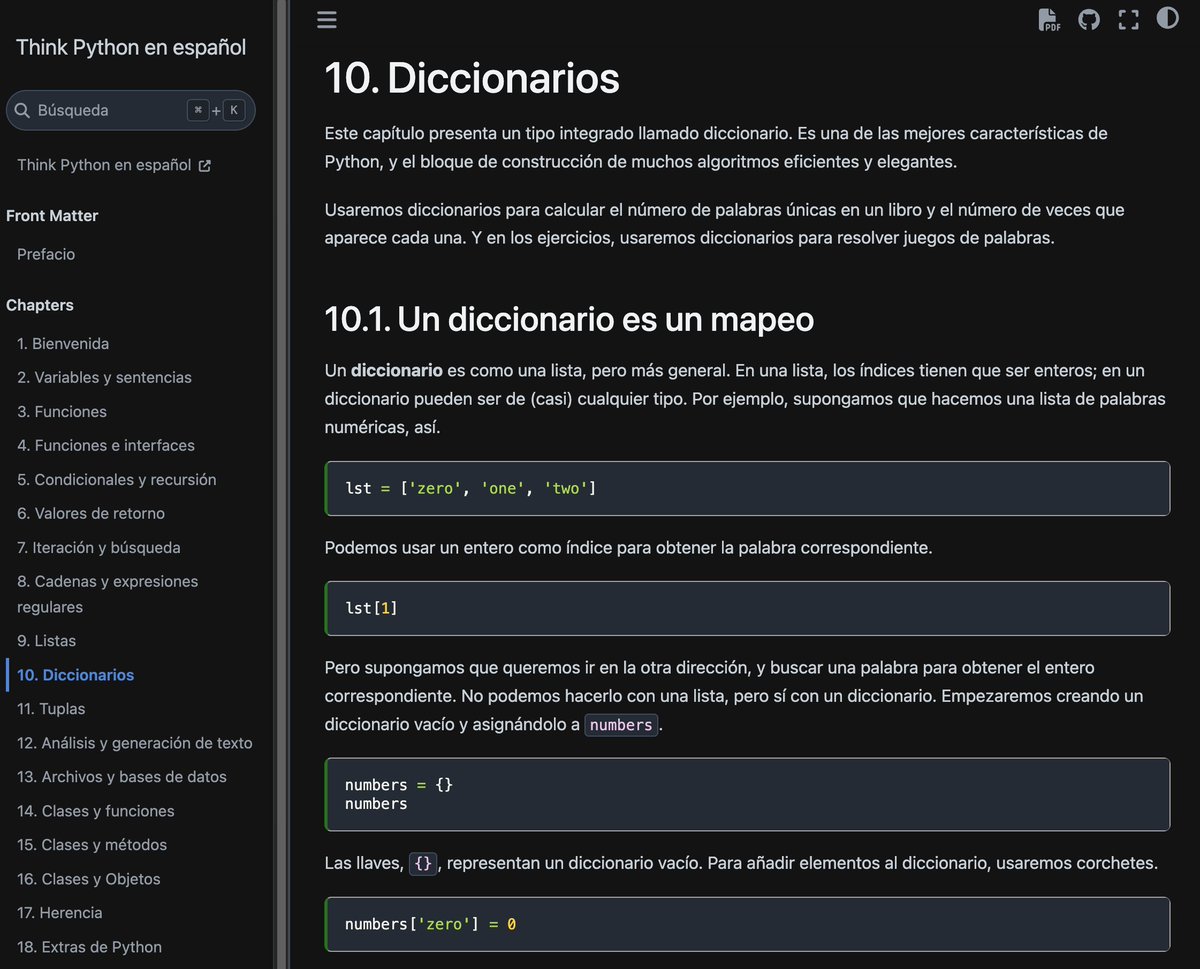Click the 10. Diccionarios page heading
The width and height of the screenshot is (1200, 969).
tap(472, 78)
